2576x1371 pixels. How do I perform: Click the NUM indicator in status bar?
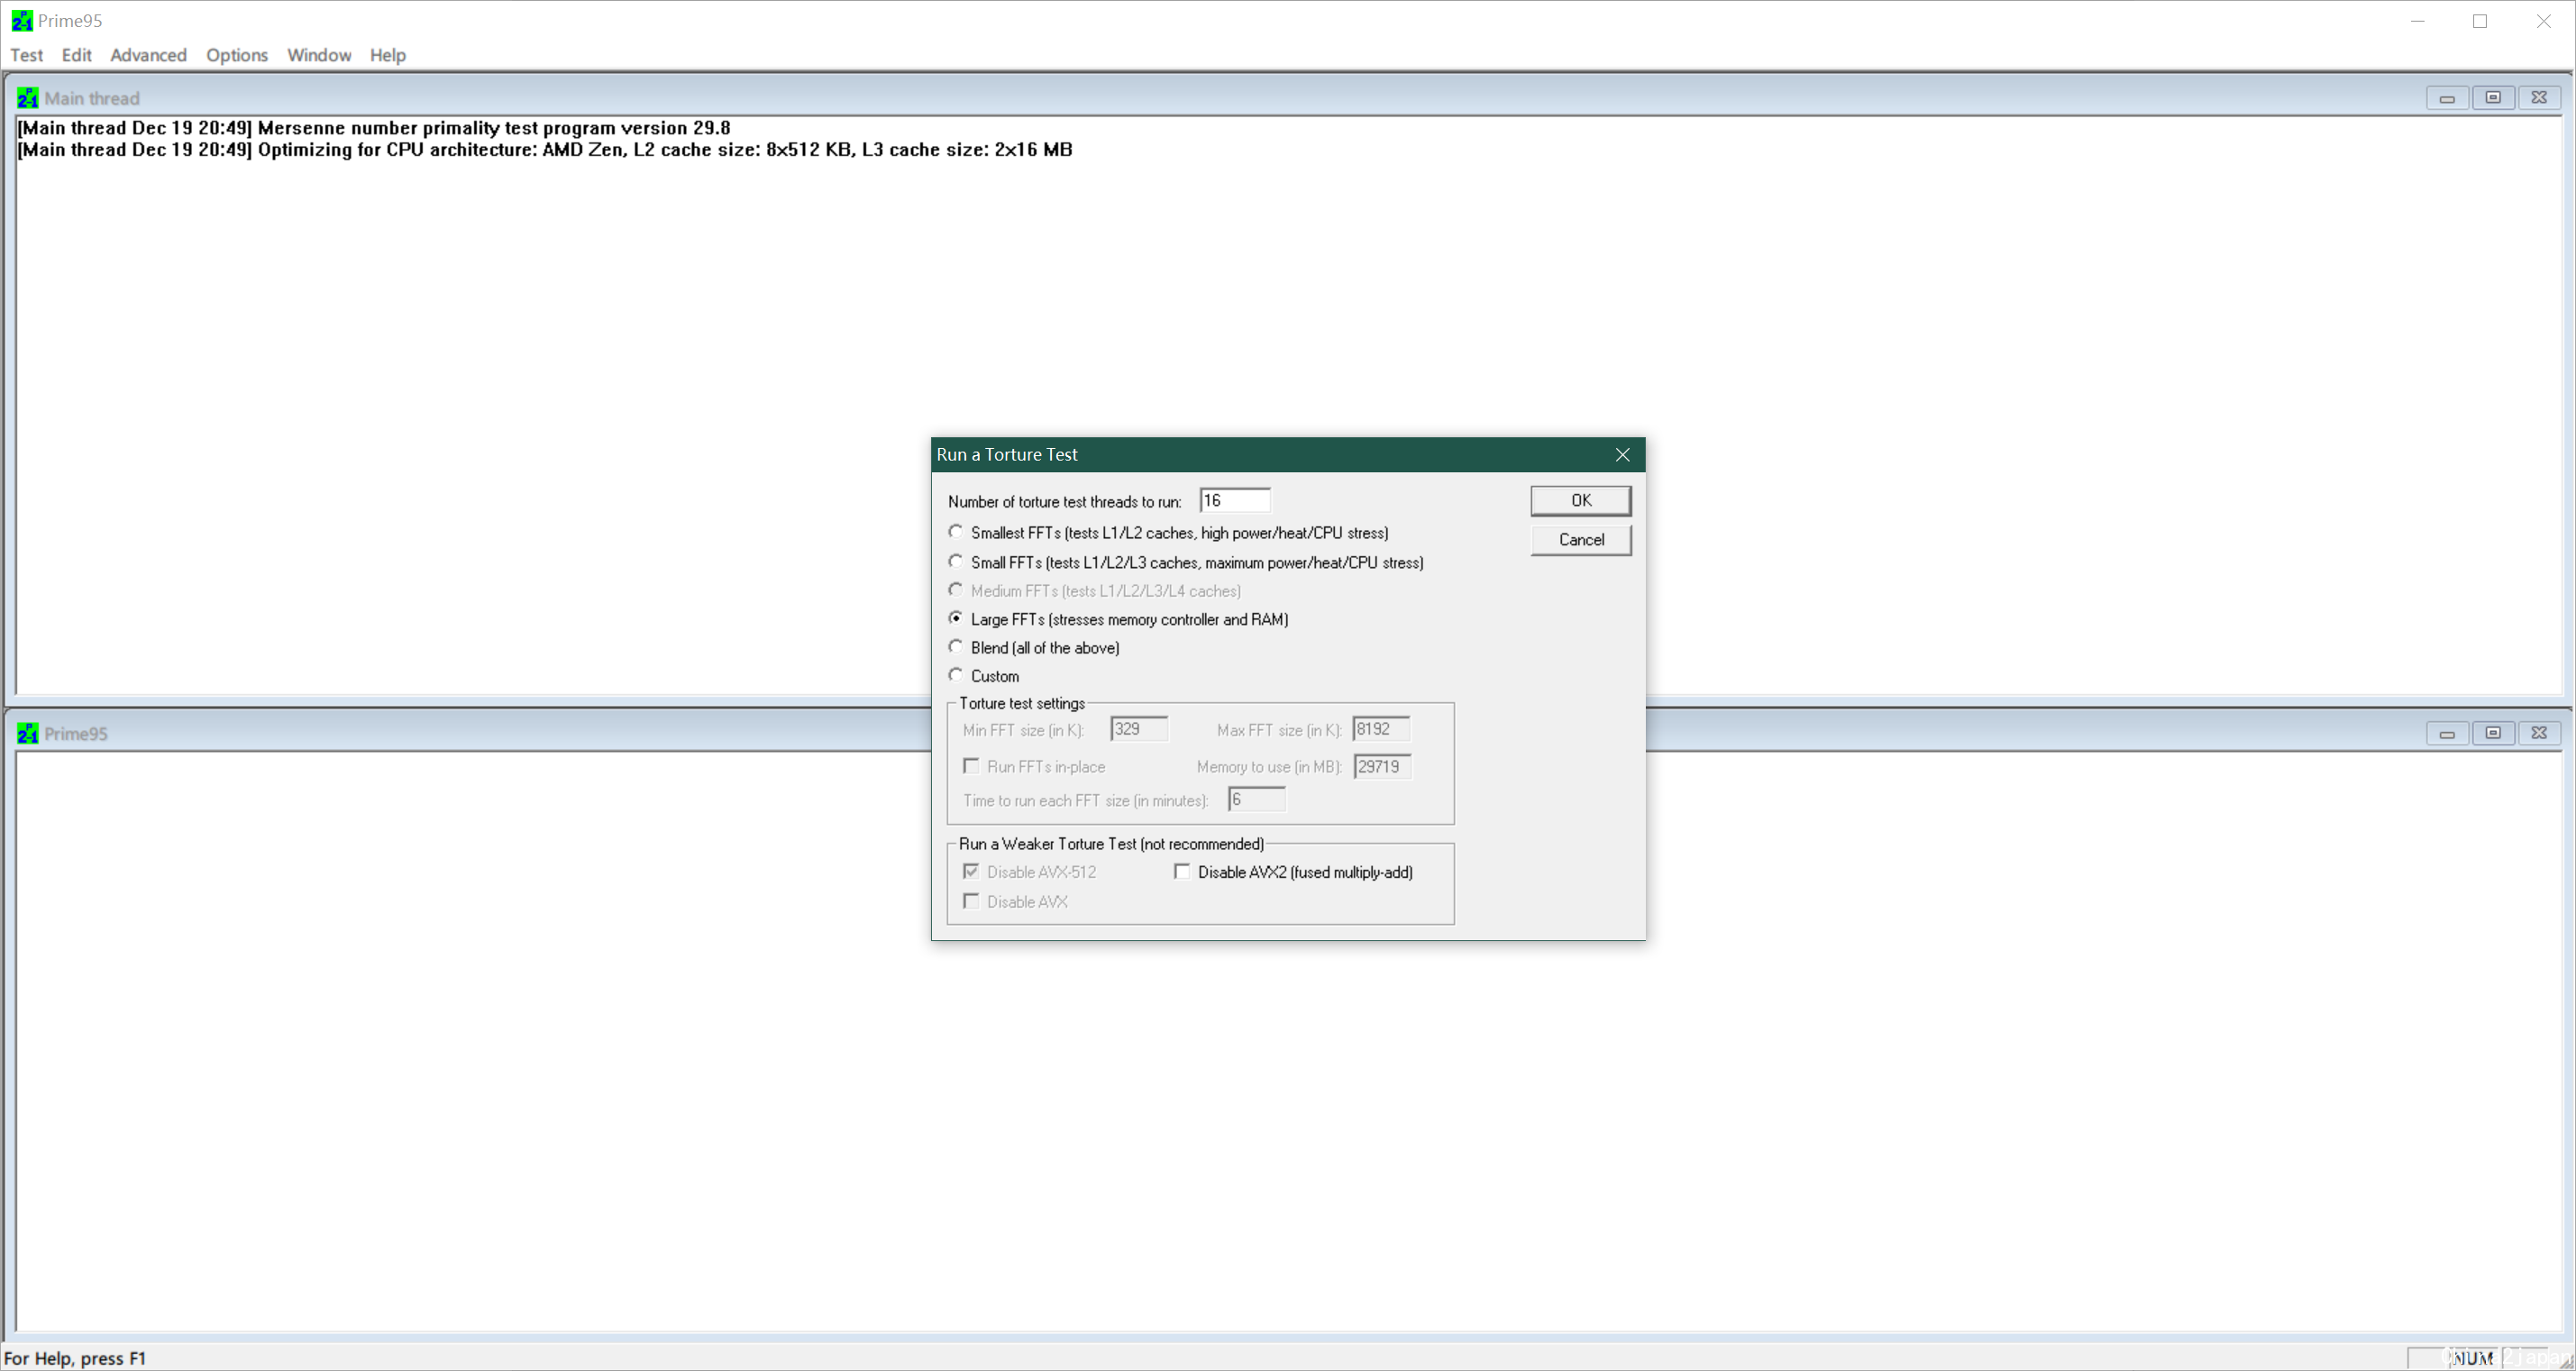[x=2471, y=1358]
